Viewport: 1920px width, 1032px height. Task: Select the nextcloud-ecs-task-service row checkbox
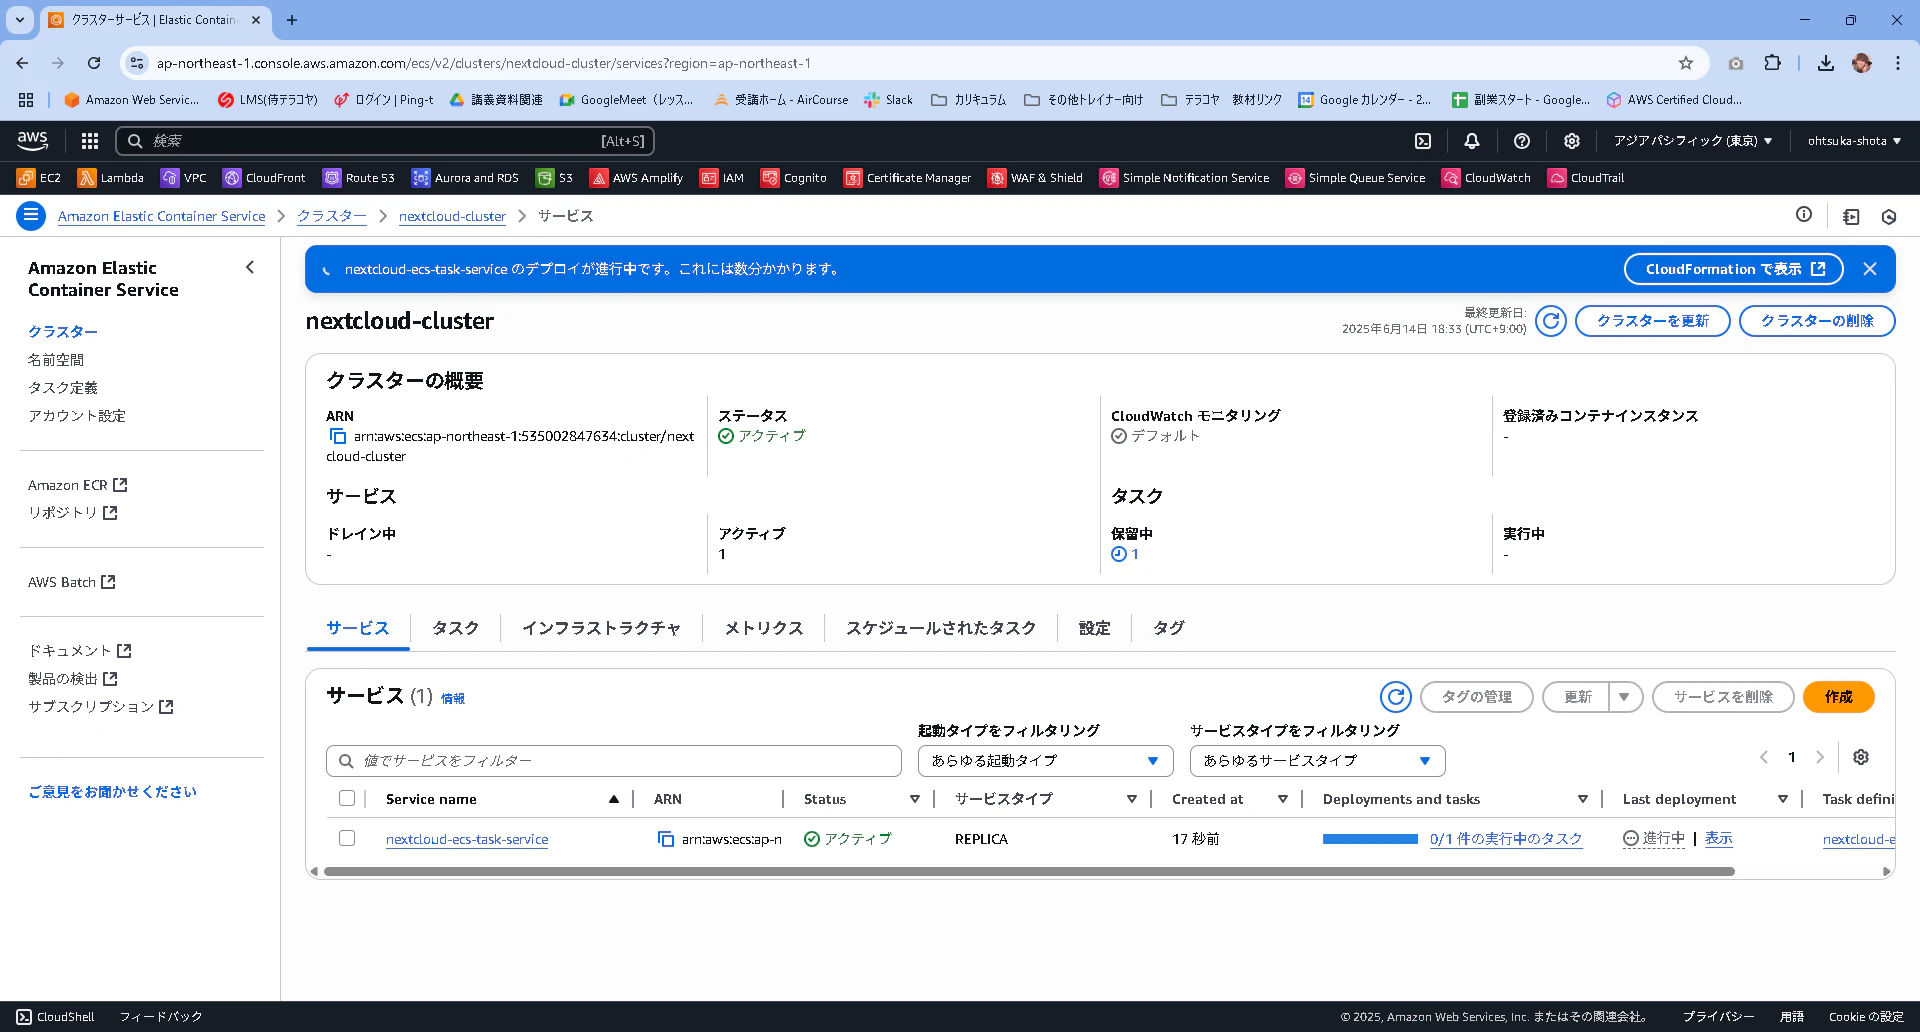347,838
